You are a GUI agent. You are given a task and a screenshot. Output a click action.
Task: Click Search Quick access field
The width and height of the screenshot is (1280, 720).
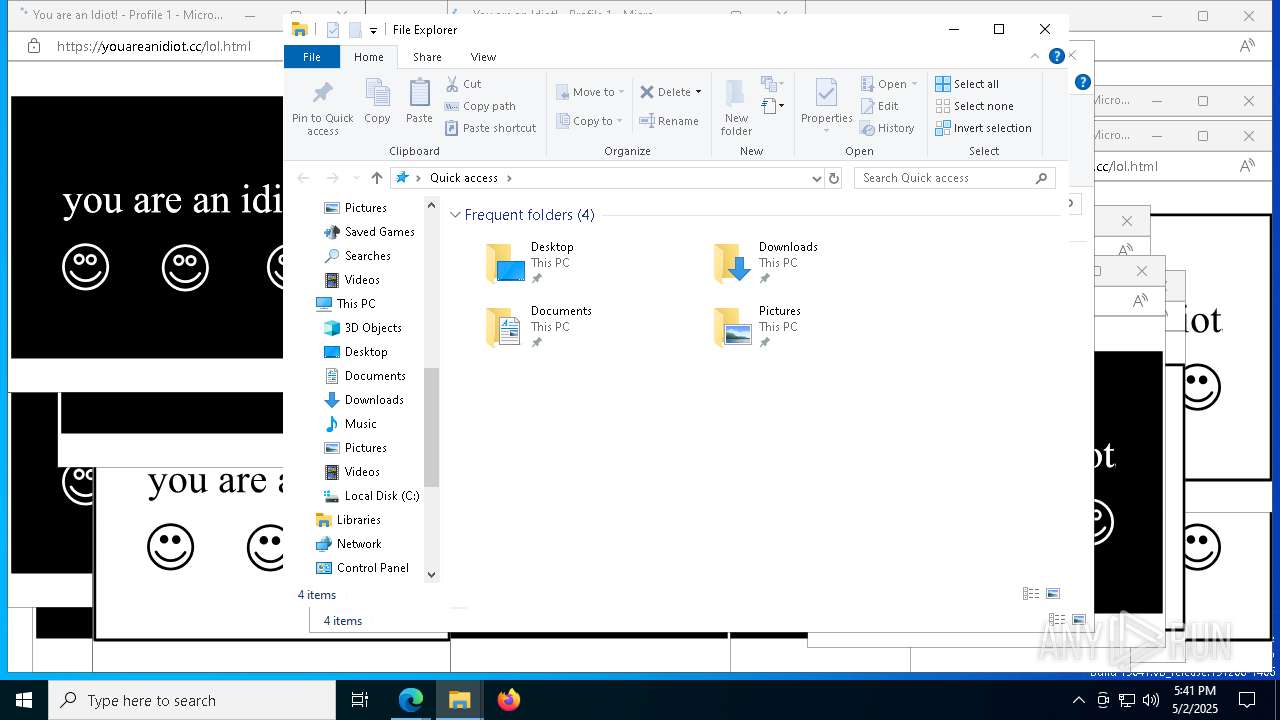(x=955, y=178)
